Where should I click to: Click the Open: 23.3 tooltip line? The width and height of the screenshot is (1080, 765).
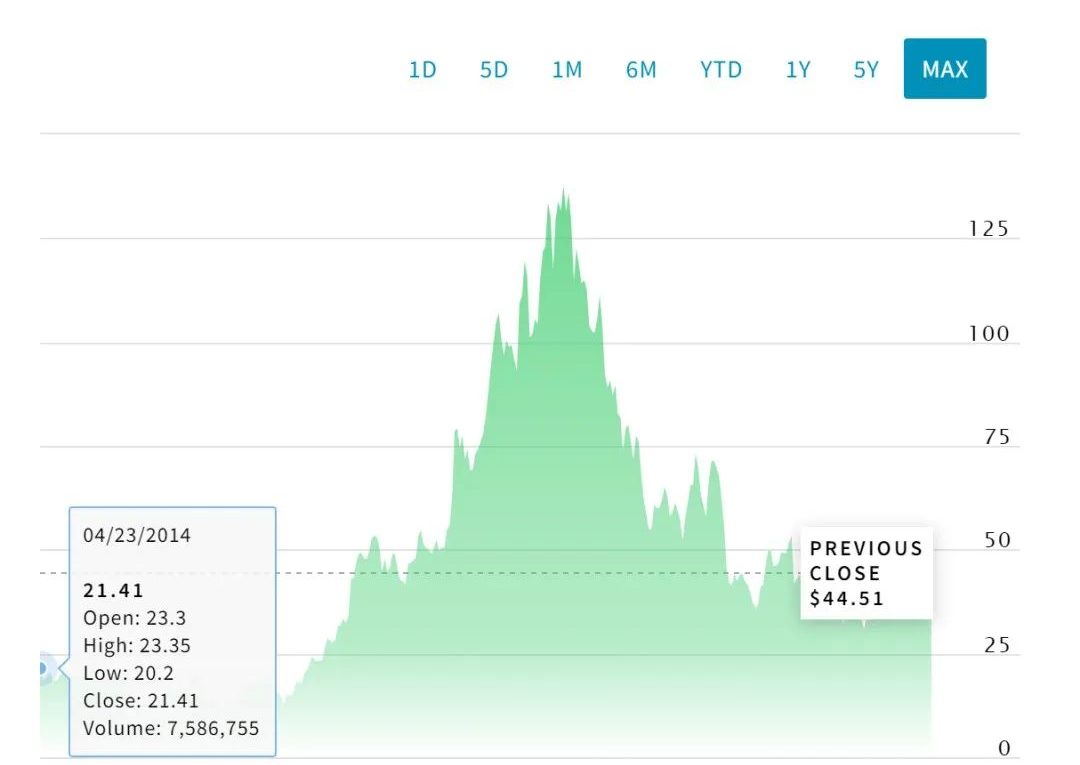(133, 618)
